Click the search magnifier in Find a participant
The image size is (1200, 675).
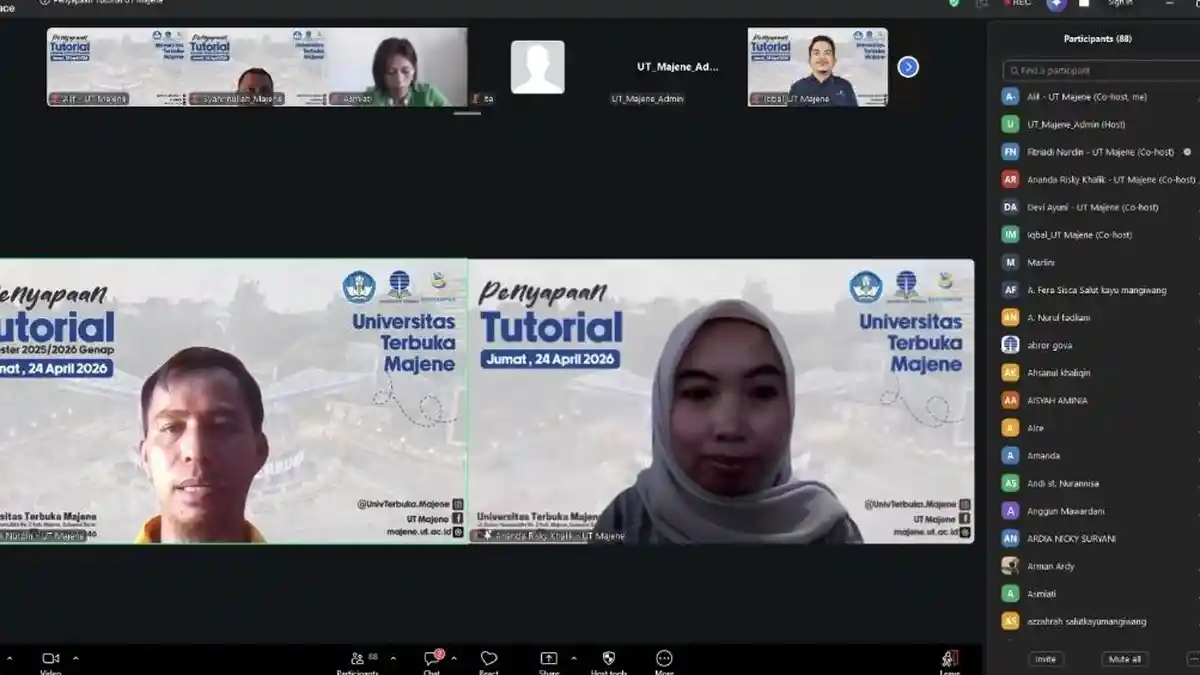click(1014, 71)
